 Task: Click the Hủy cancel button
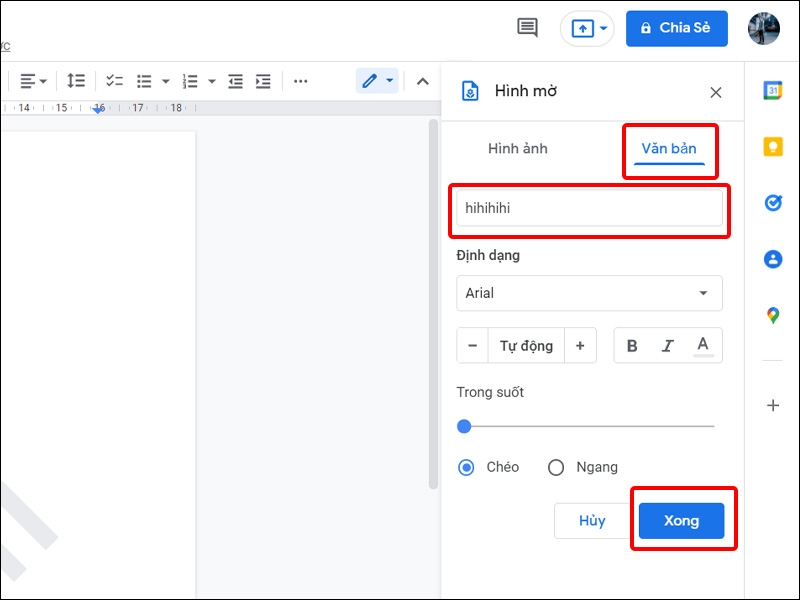[592, 521]
